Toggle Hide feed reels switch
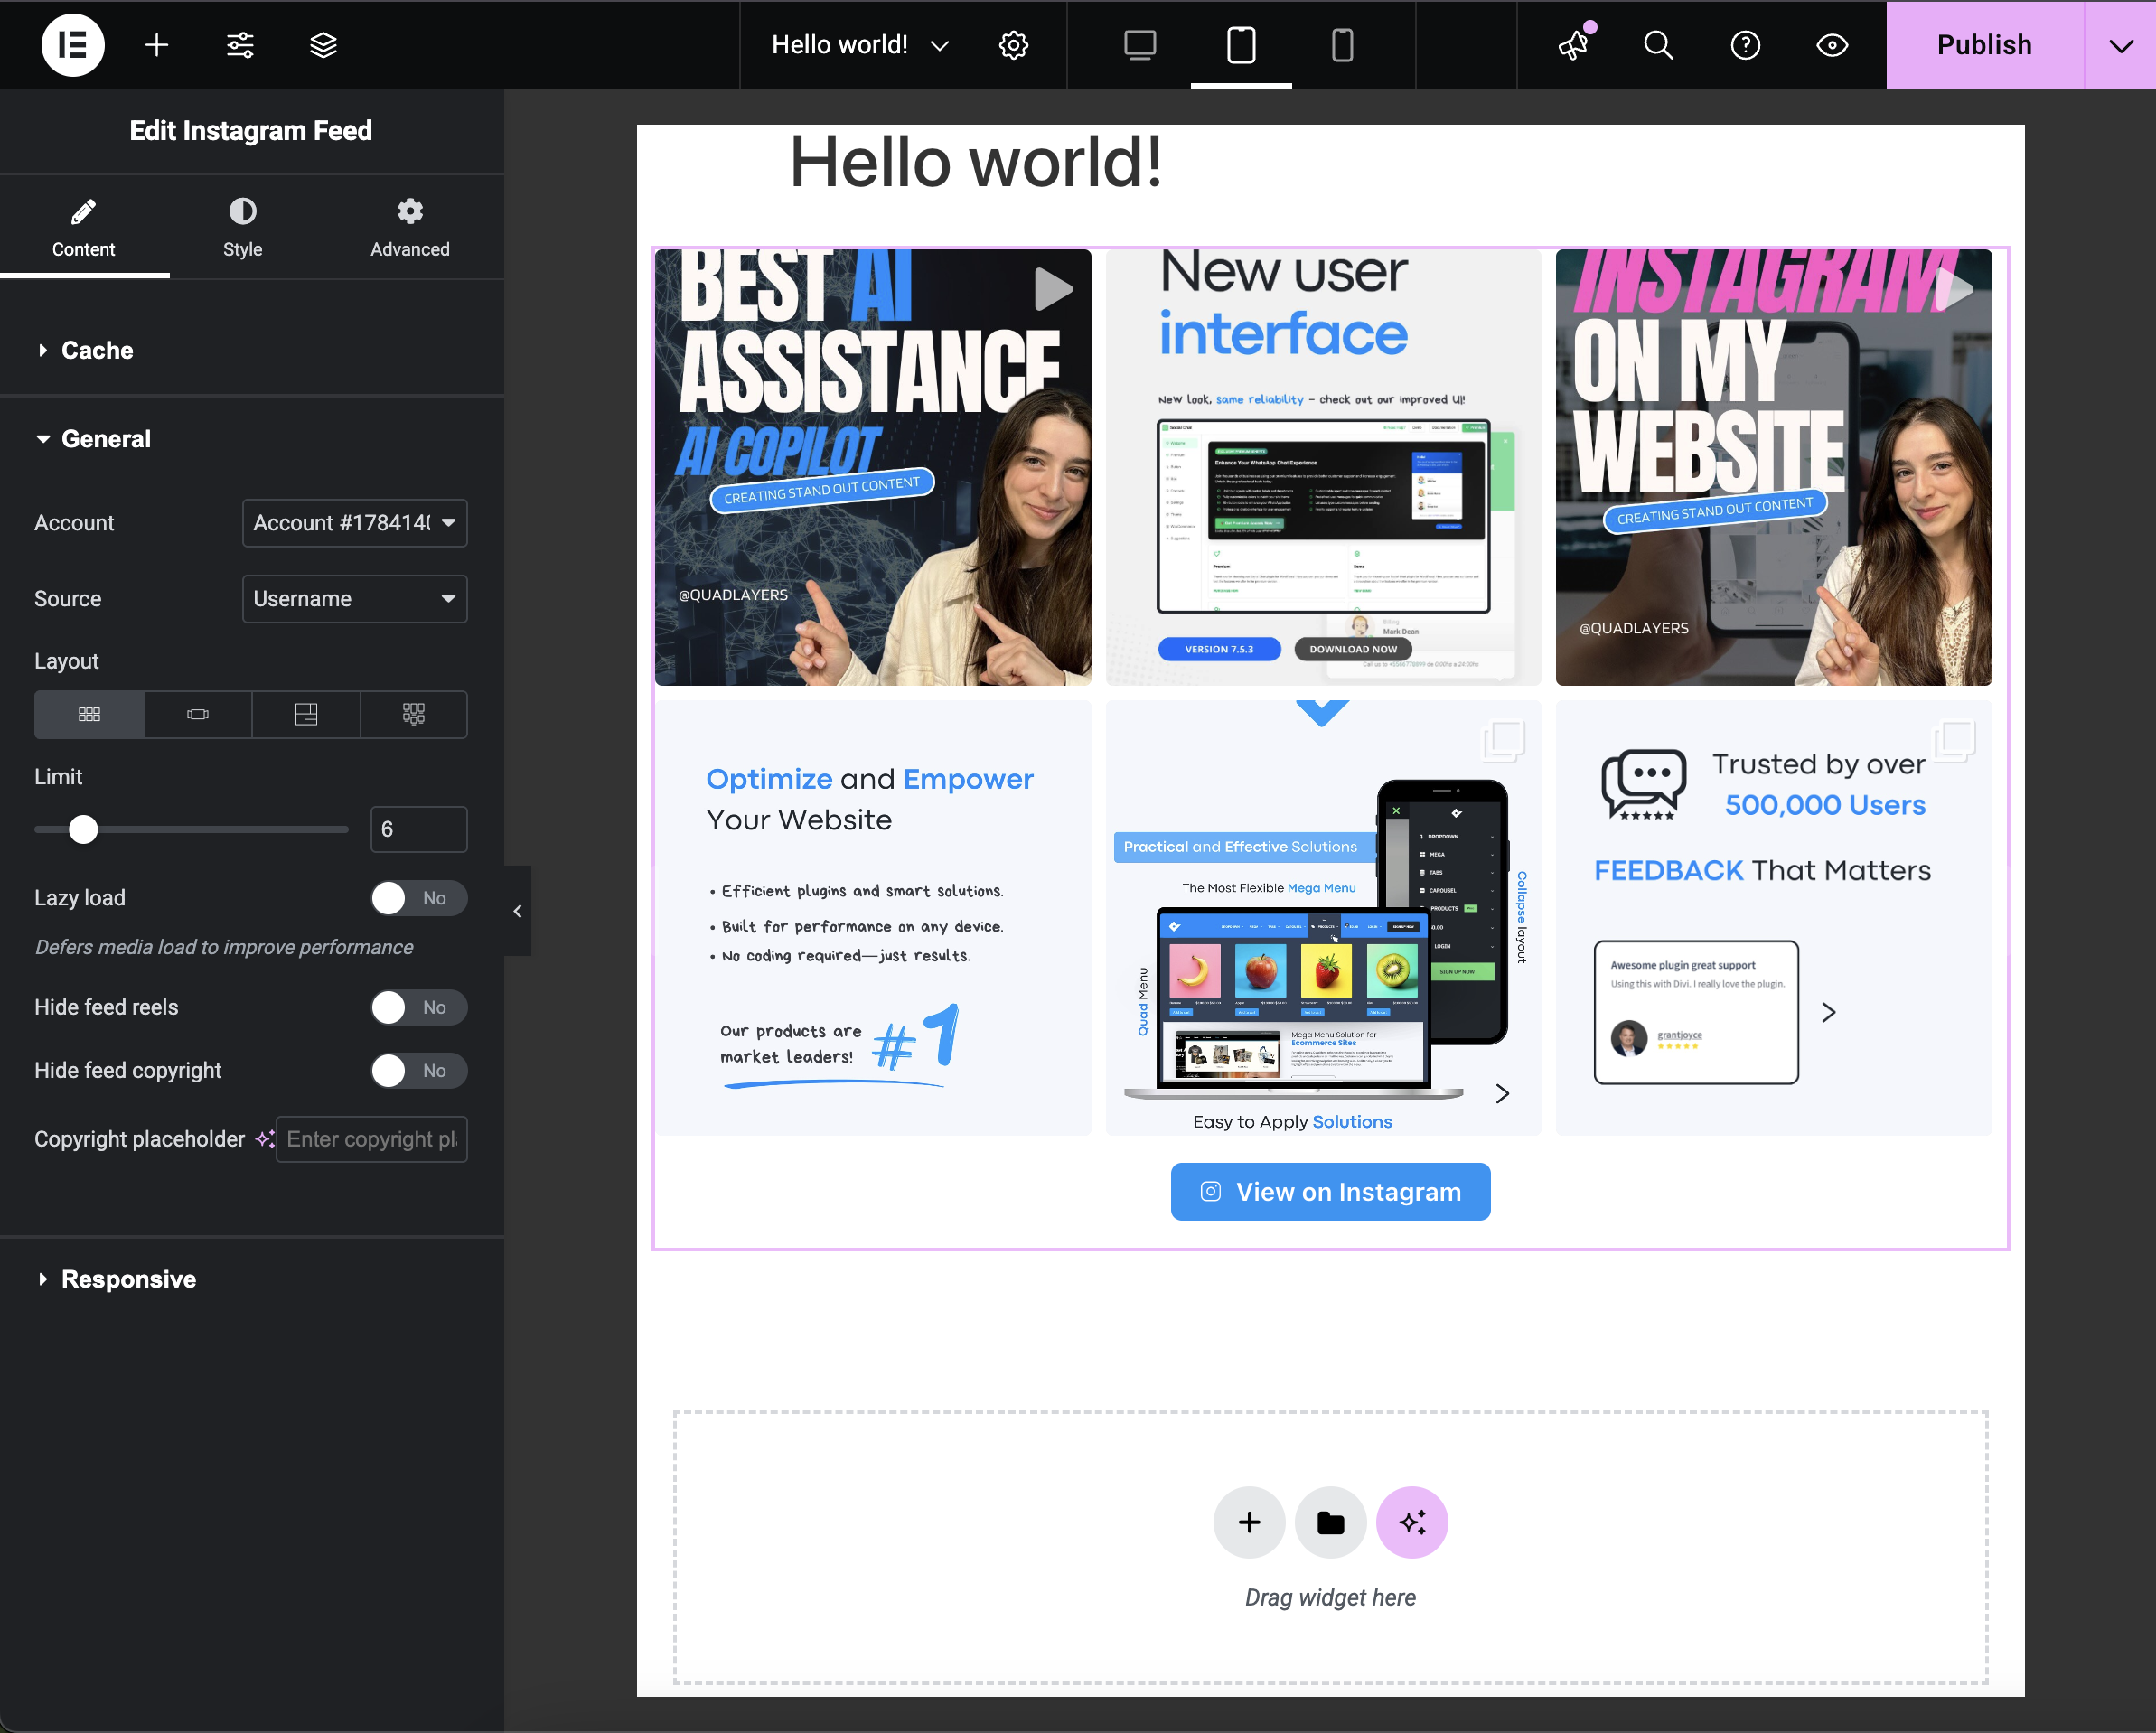 click(x=419, y=1007)
